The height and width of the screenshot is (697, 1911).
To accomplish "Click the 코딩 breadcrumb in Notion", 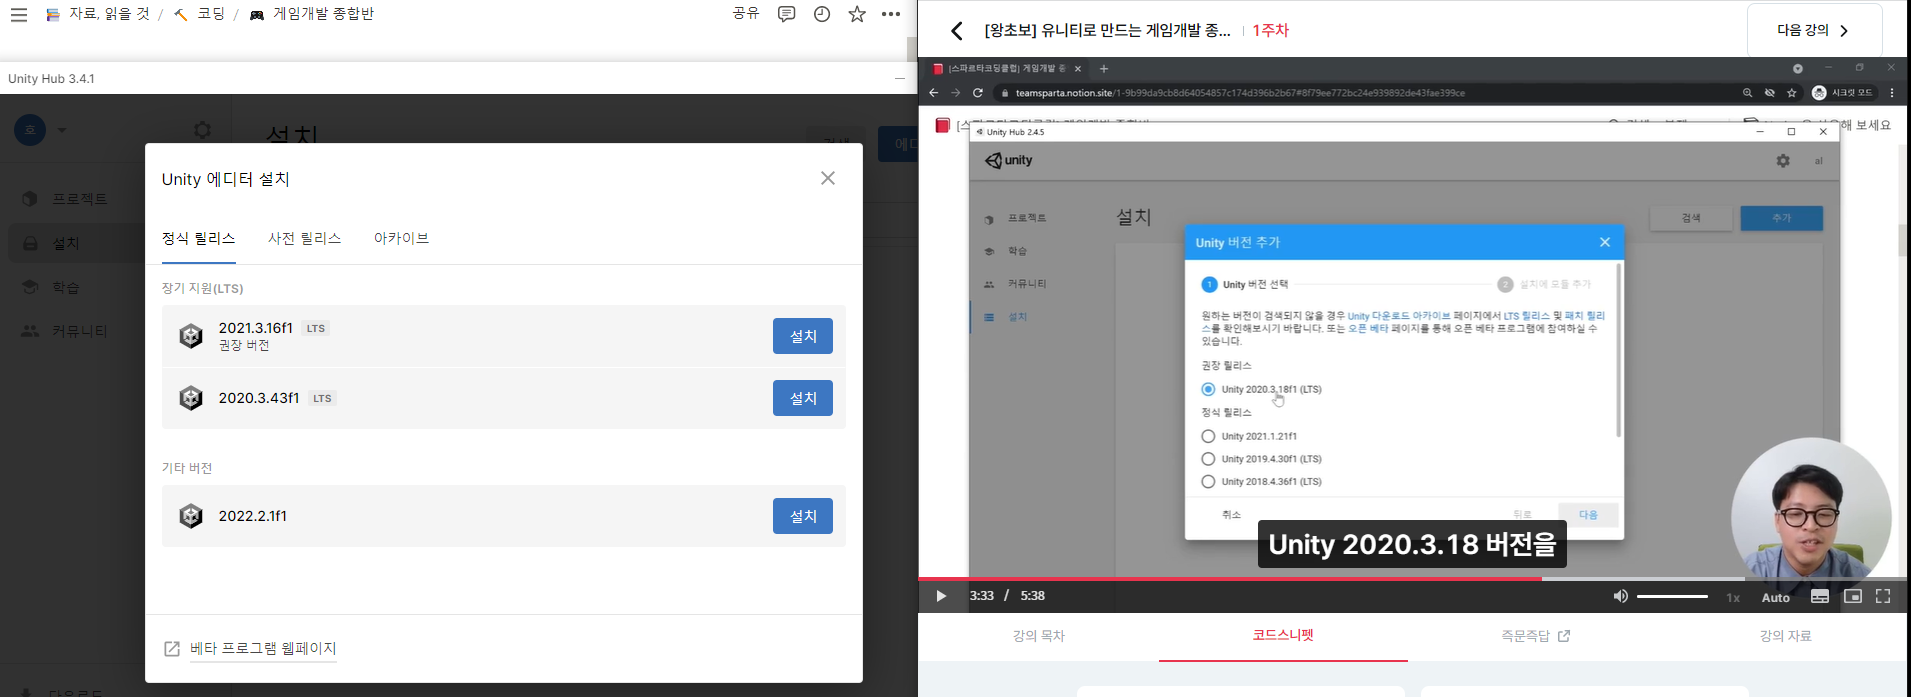I will coord(199,14).
